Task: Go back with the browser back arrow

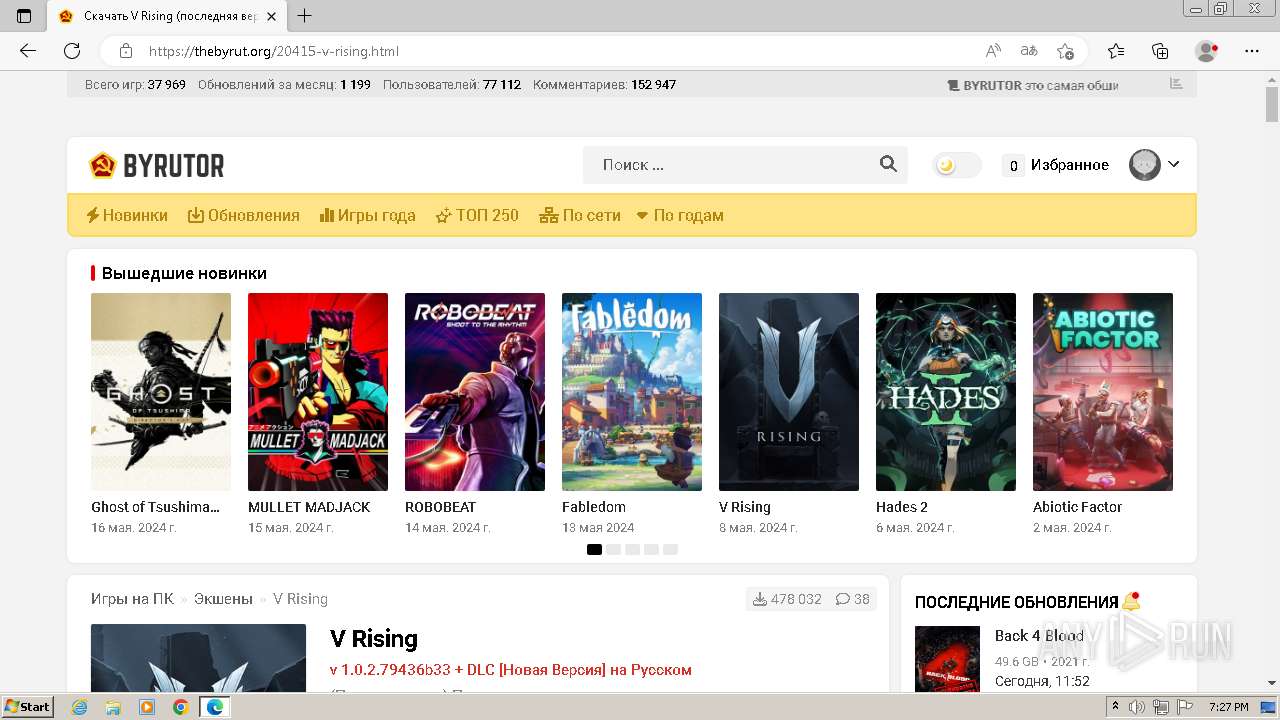Action: coord(28,51)
